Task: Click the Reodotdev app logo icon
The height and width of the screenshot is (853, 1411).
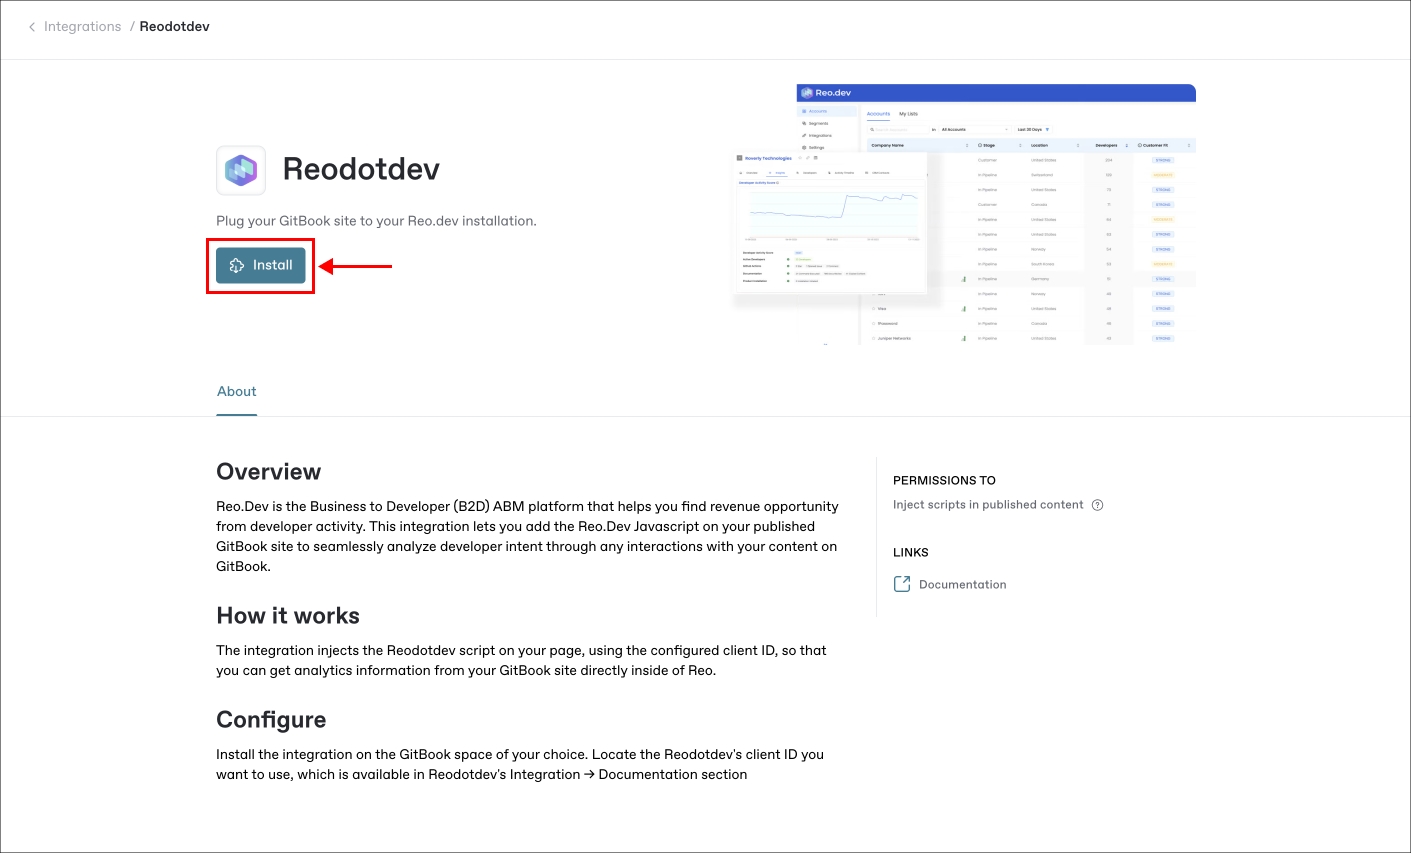Action: 241,170
